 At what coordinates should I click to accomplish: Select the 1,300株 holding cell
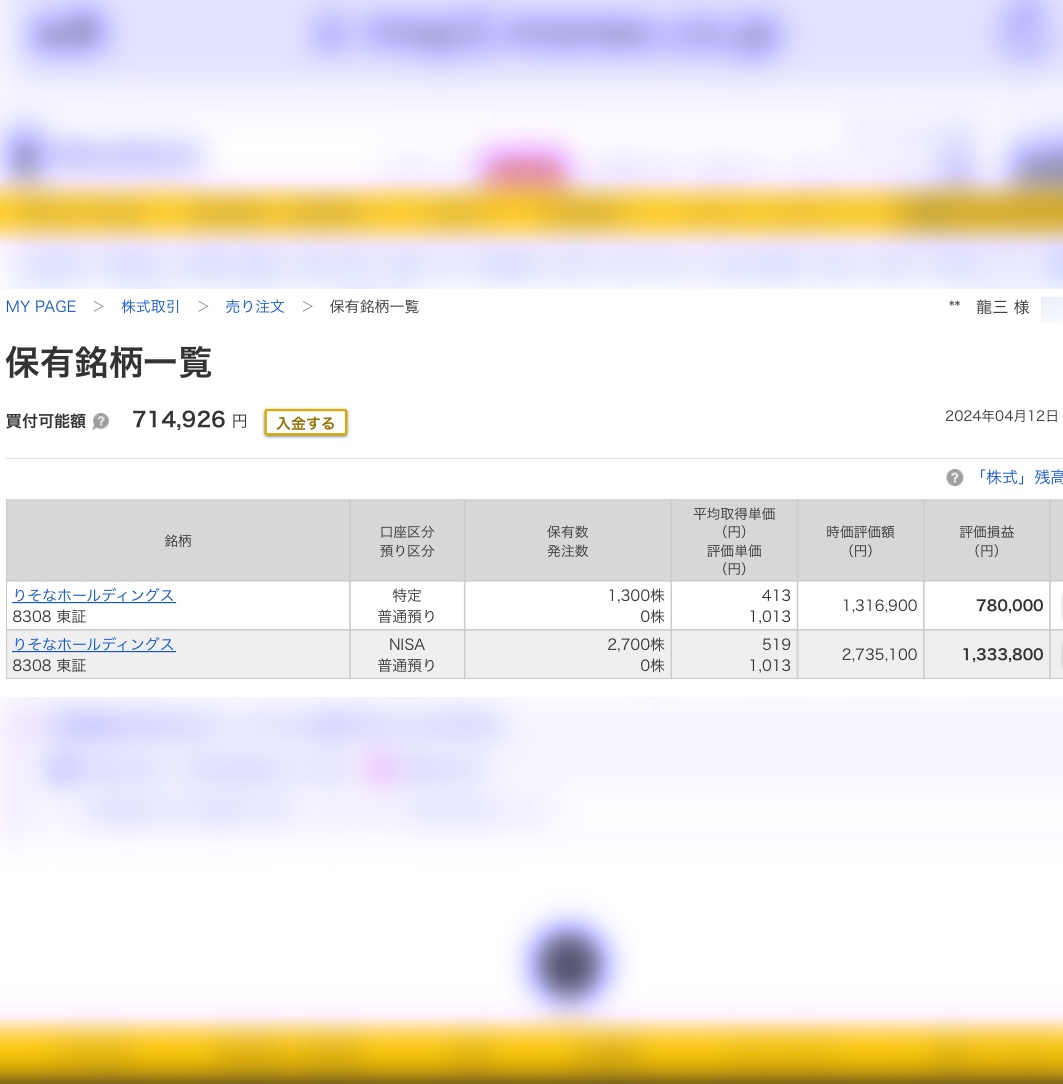click(x=636, y=595)
